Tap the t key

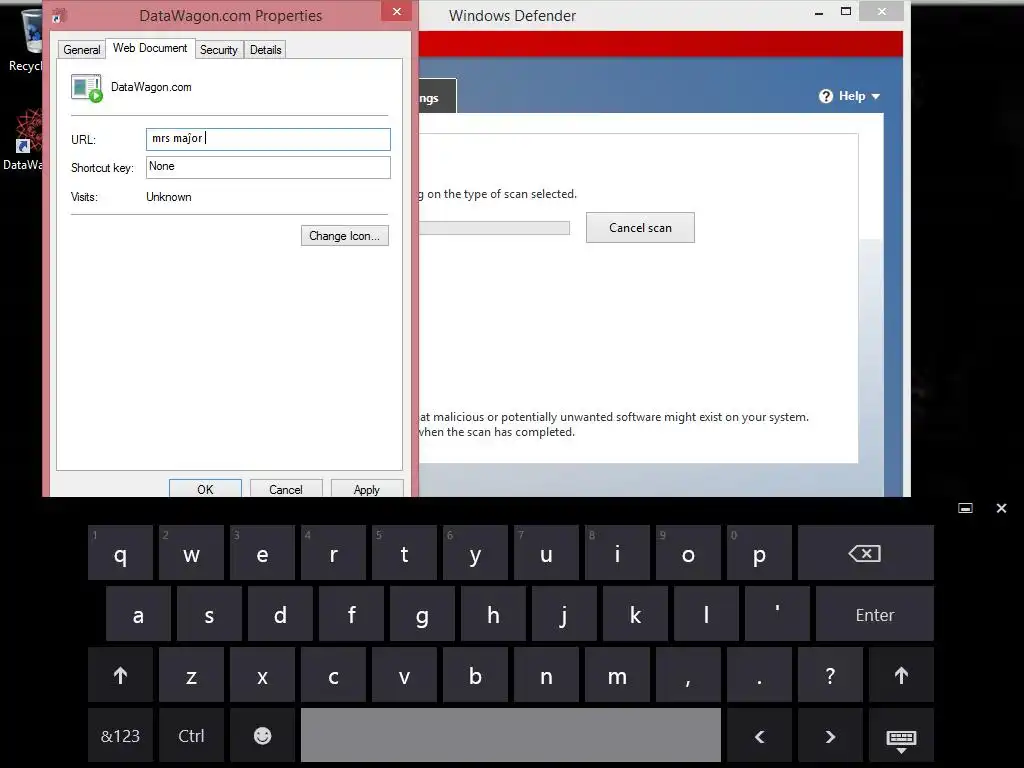tap(404, 553)
